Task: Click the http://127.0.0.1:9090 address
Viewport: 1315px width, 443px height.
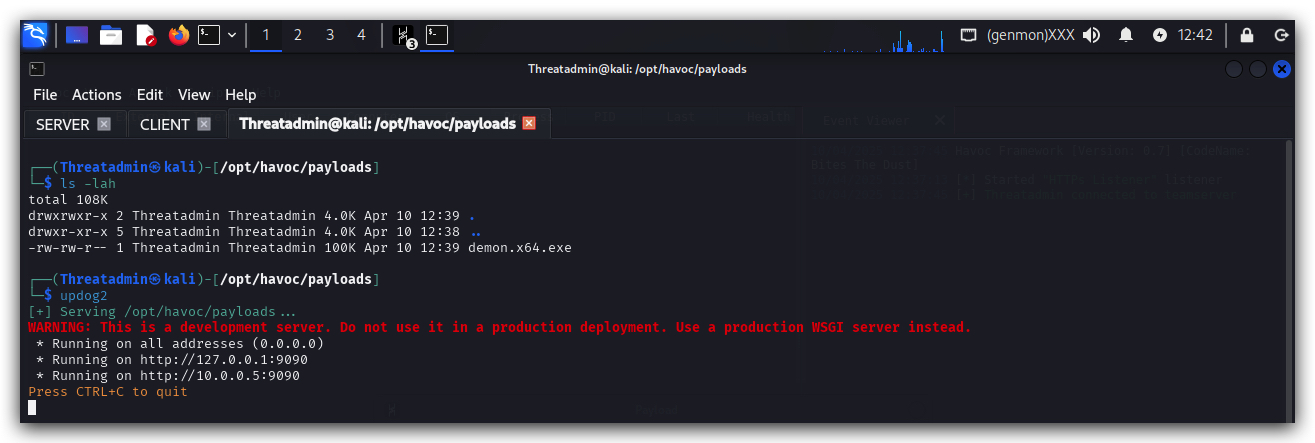Action: pos(224,359)
